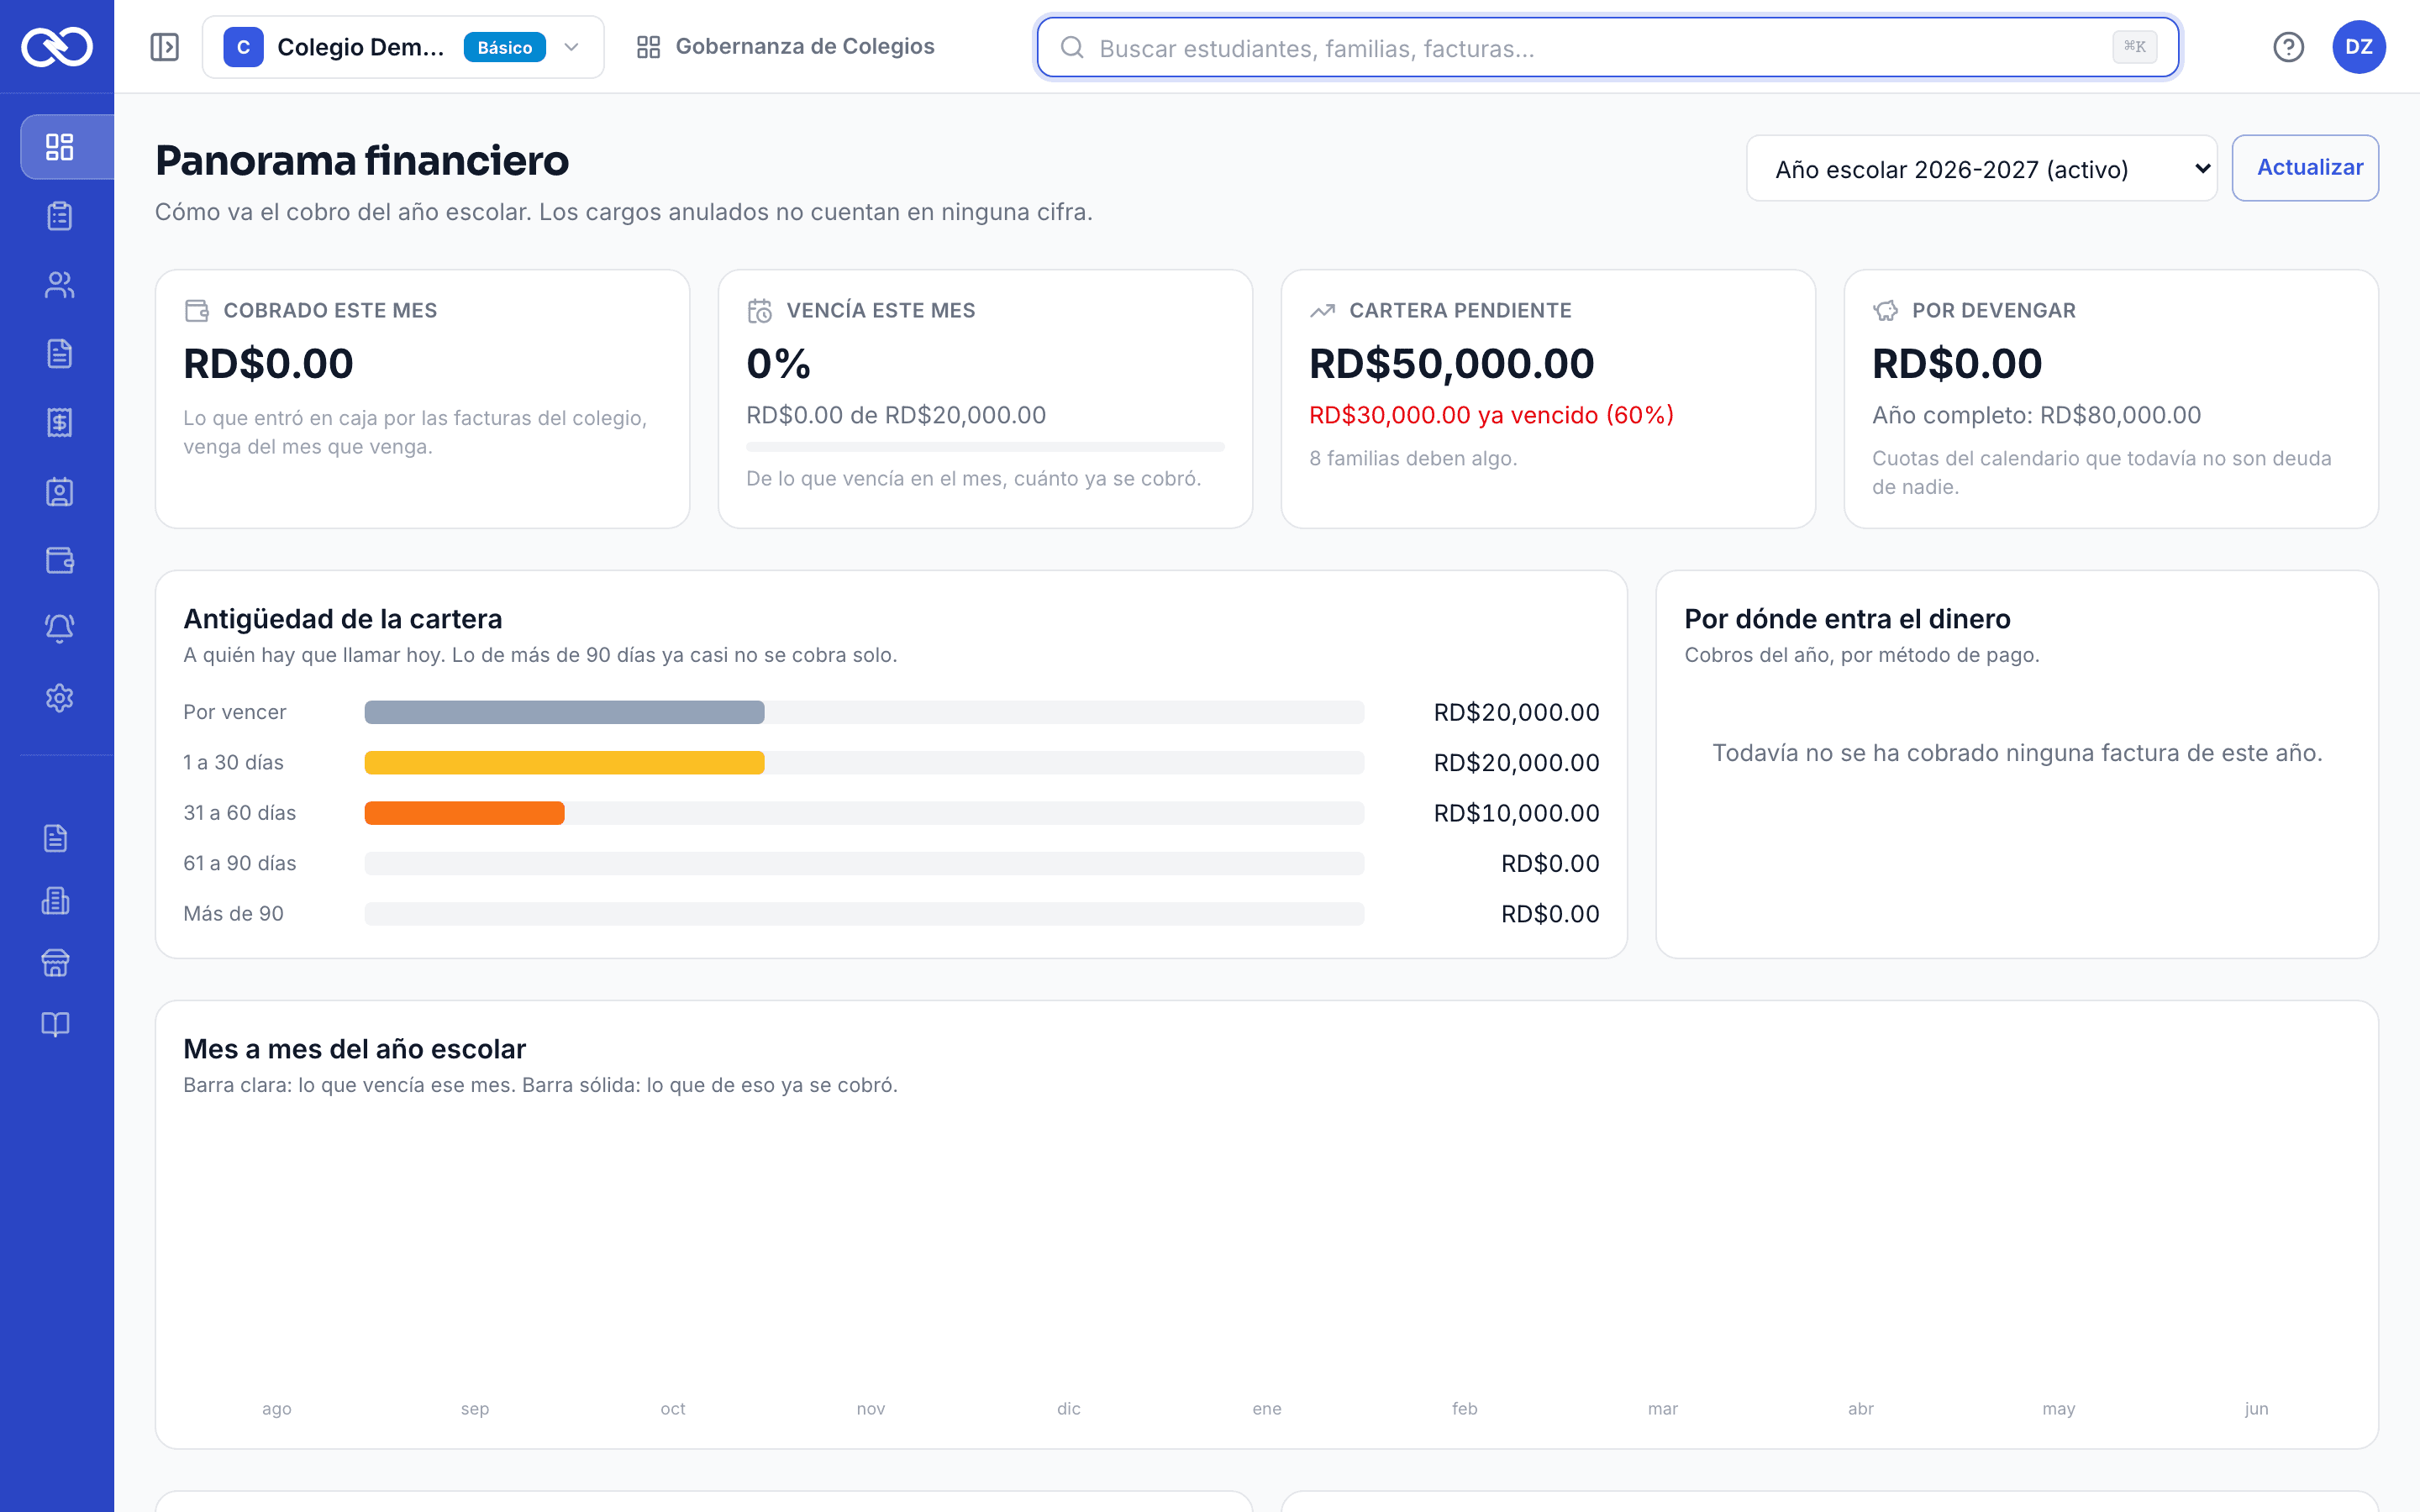
Task: Click the CARTERA PENDIENTE card
Action: click(1548, 399)
